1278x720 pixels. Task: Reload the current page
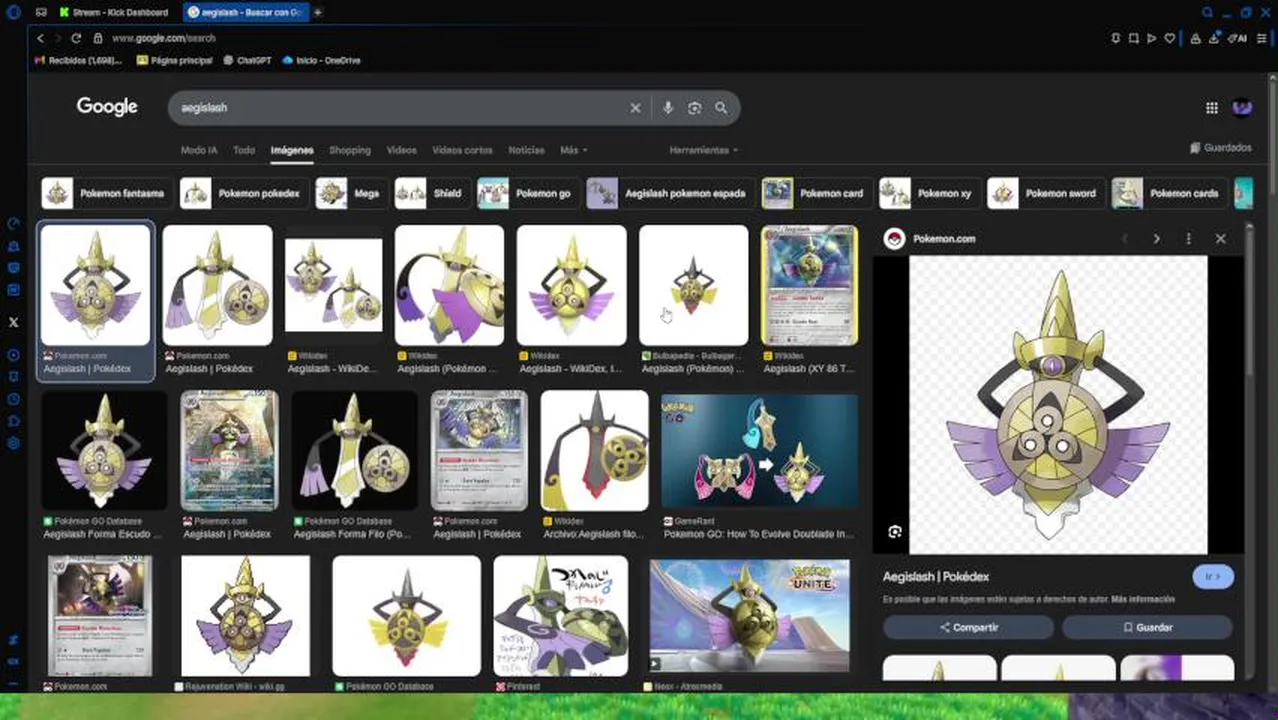pyautogui.click(x=75, y=38)
